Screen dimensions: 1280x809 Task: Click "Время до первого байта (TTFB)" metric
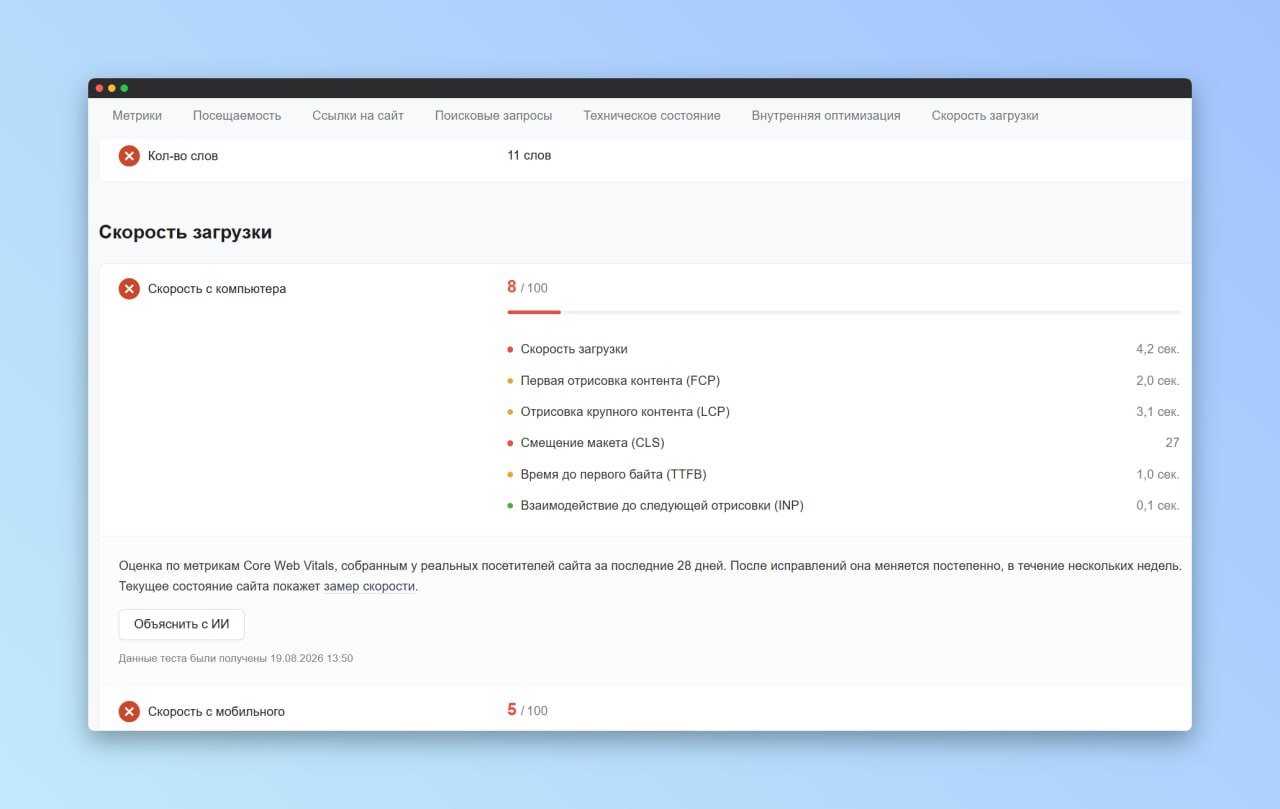[613, 474]
